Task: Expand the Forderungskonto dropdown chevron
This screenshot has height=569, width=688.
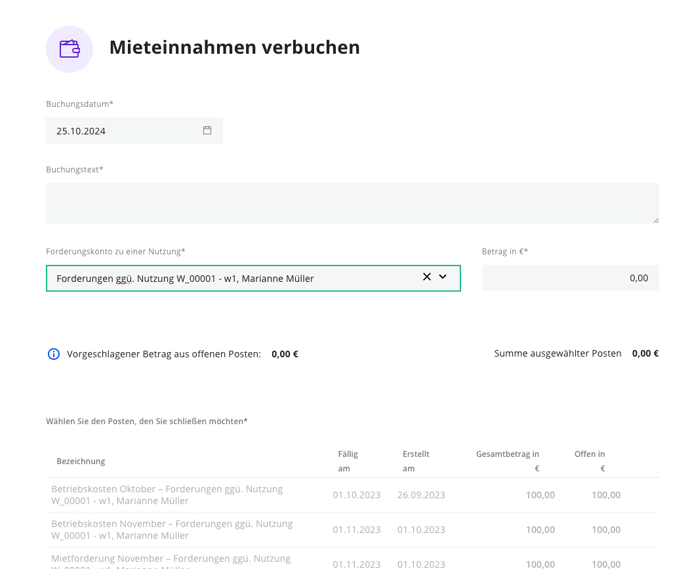Action: click(x=443, y=277)
